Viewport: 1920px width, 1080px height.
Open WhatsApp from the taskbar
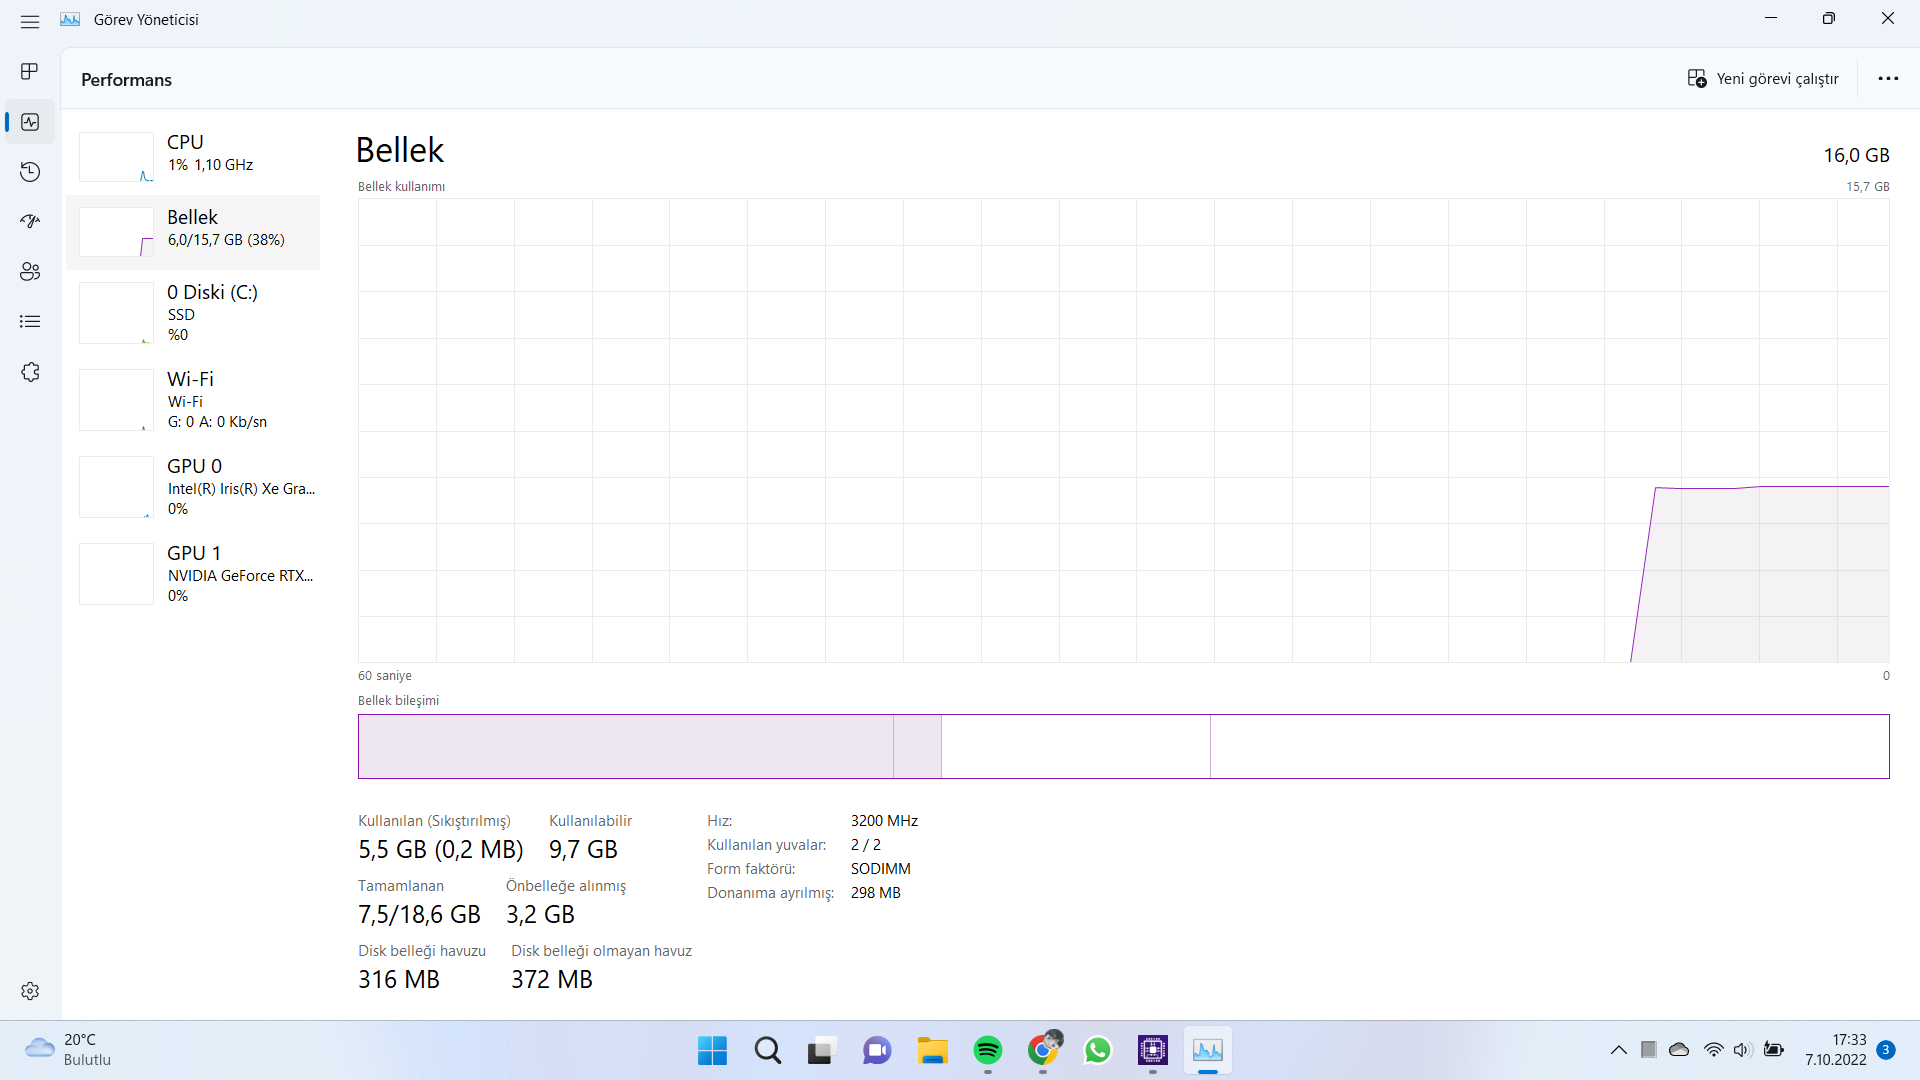point(1097,1050)
